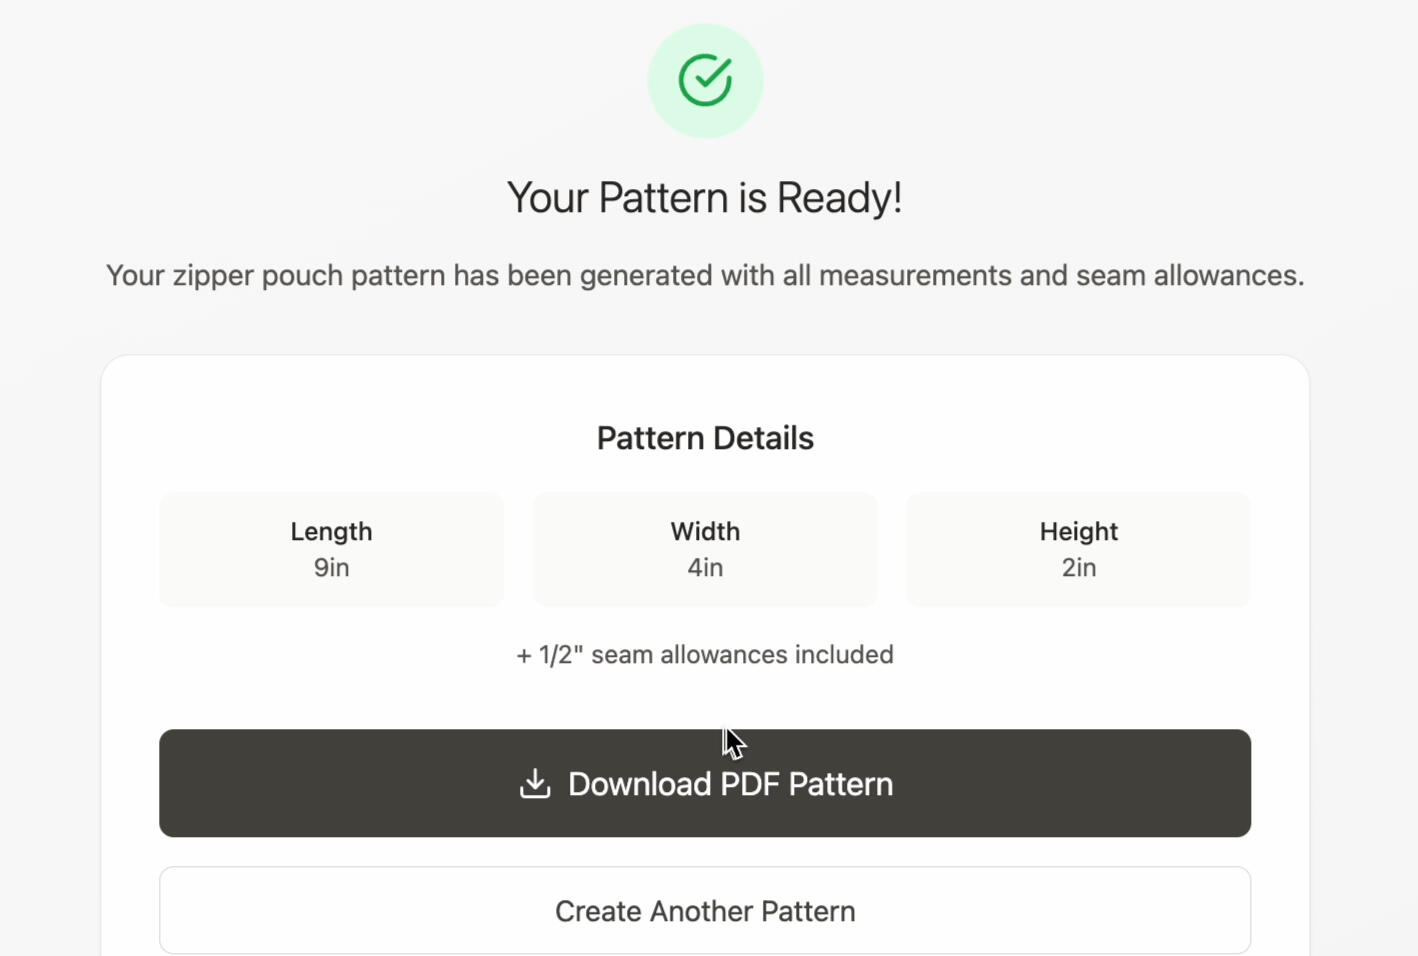Click the 4in width value
1418x956 pixels.
(x=705, y=568)
